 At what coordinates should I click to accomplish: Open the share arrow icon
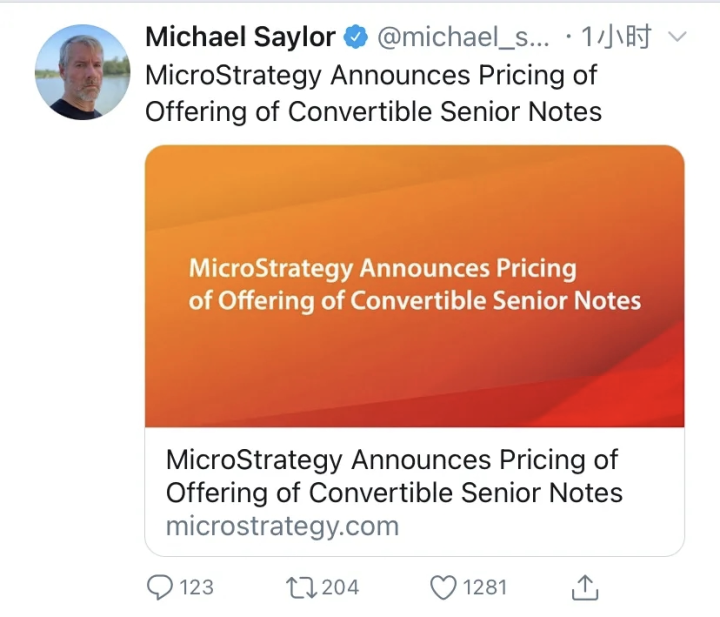[x=585, y=587]
